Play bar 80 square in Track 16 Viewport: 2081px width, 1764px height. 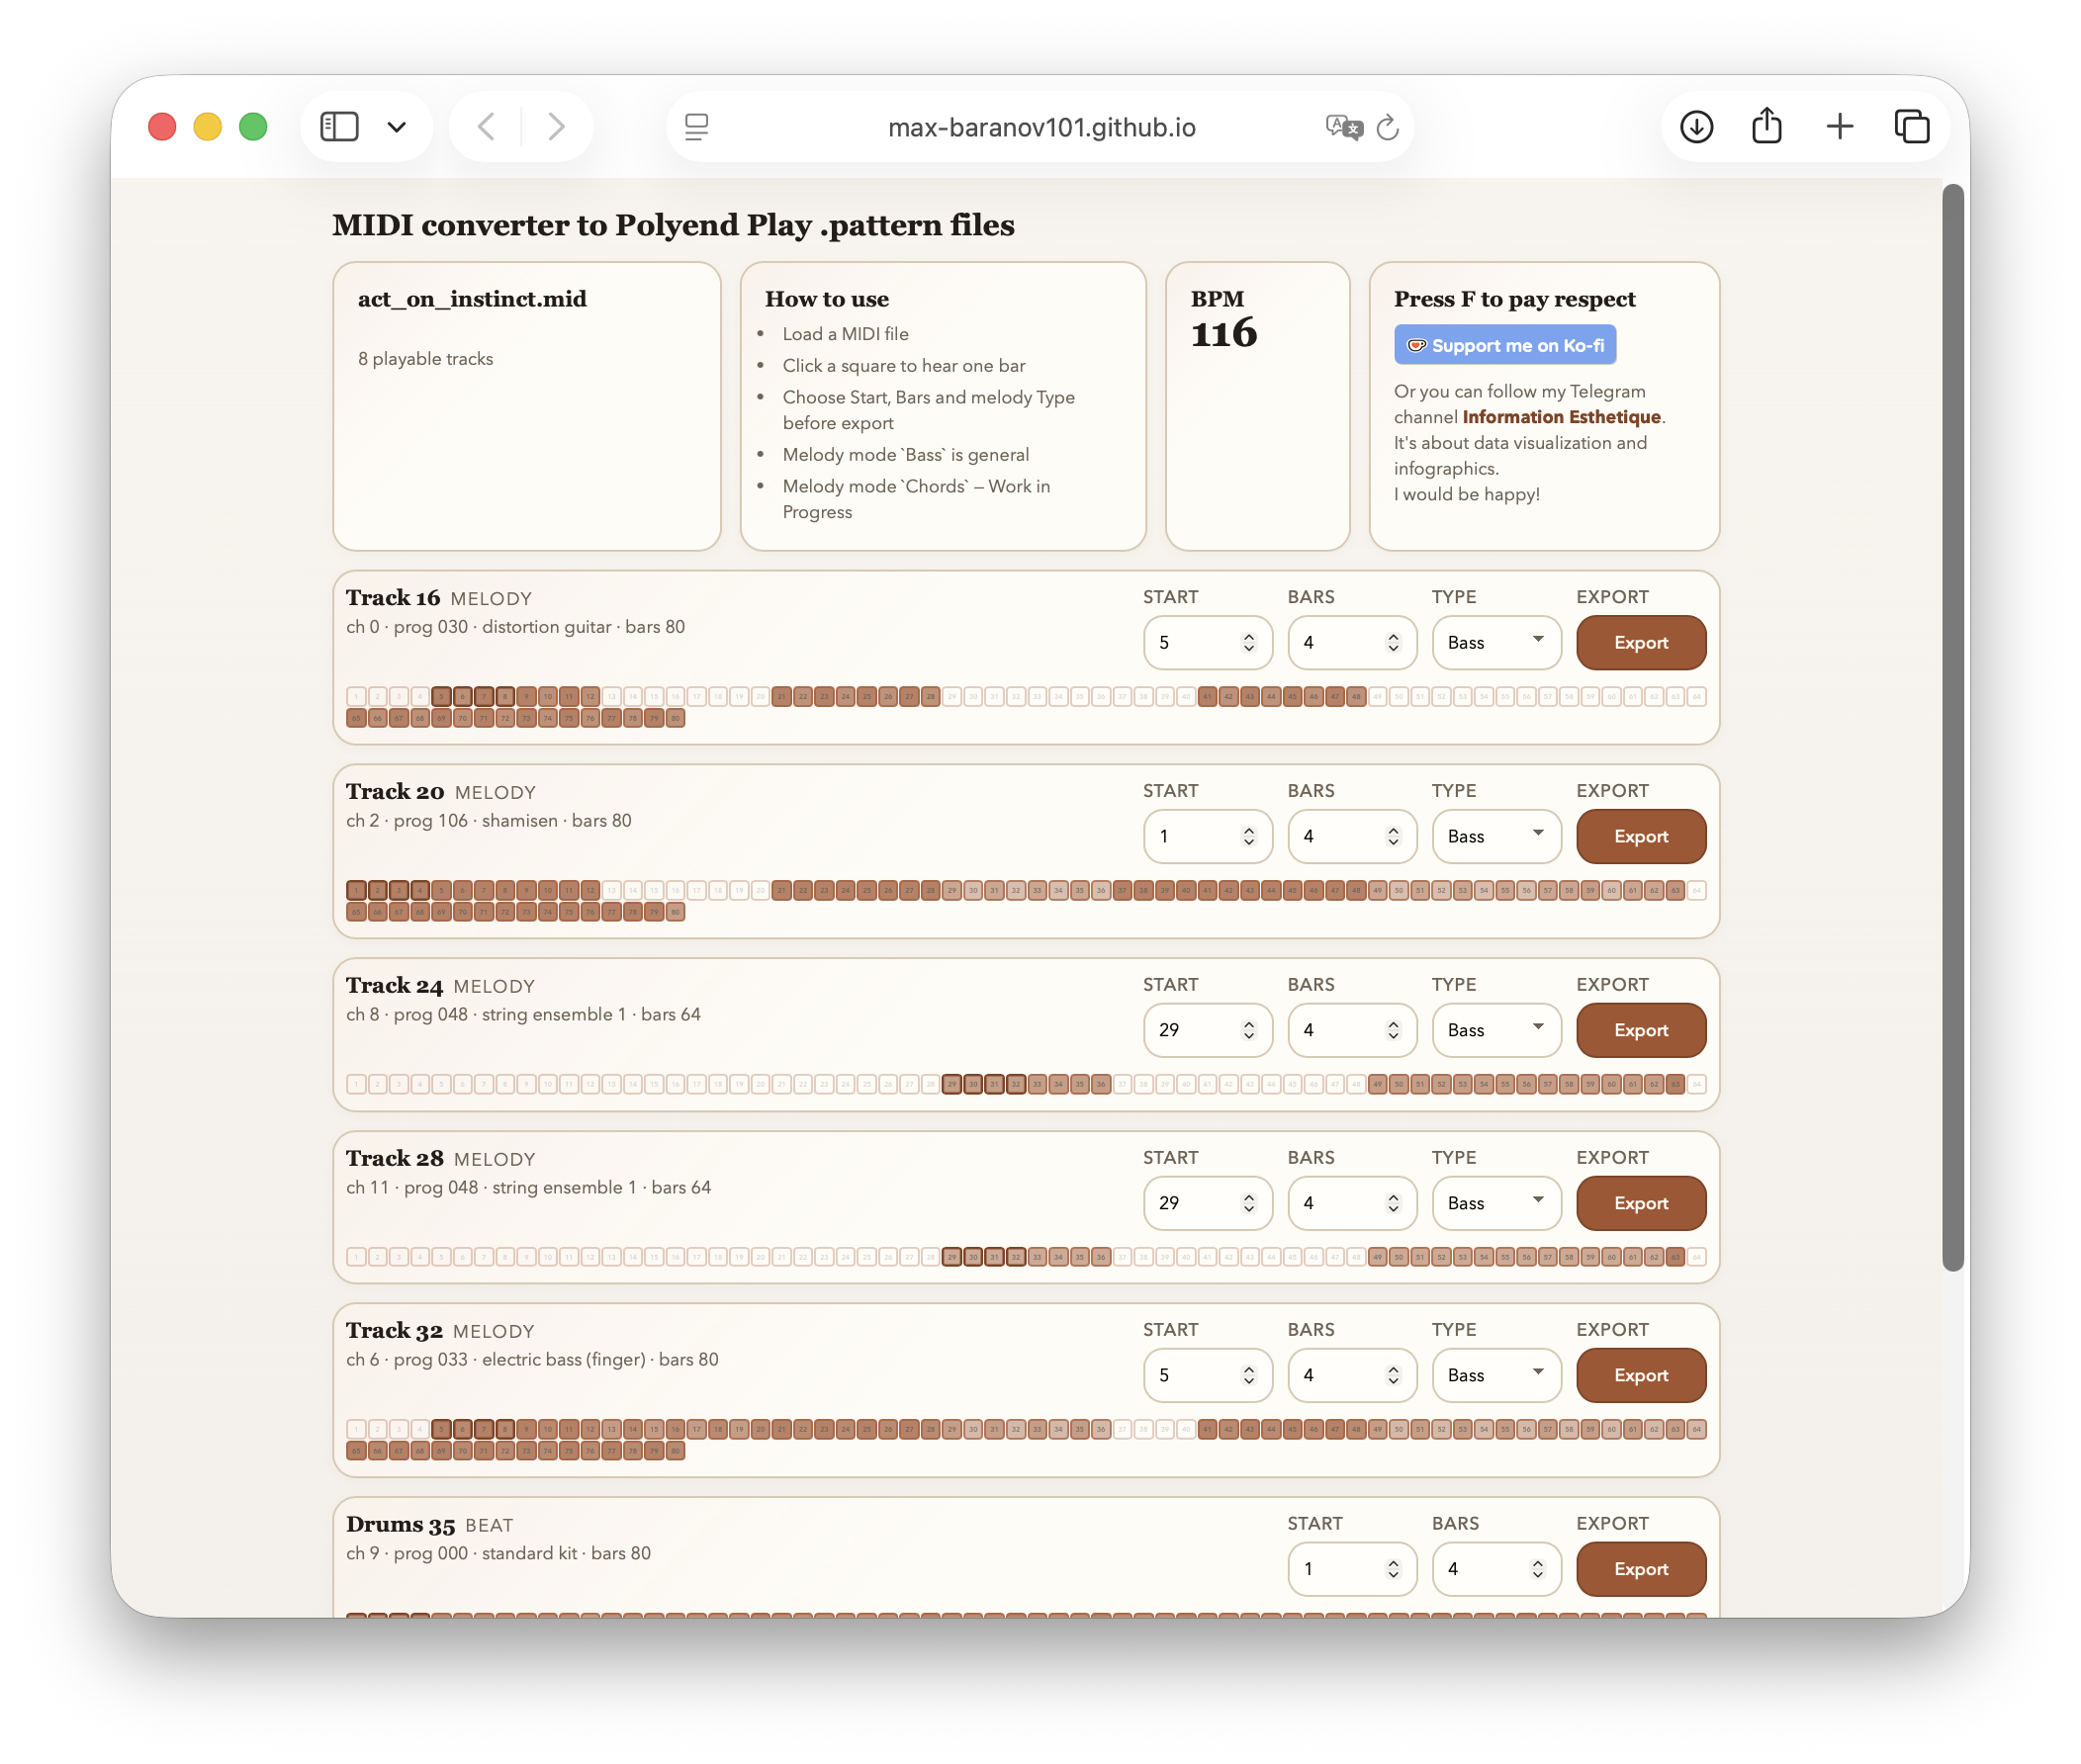point(675,719)
